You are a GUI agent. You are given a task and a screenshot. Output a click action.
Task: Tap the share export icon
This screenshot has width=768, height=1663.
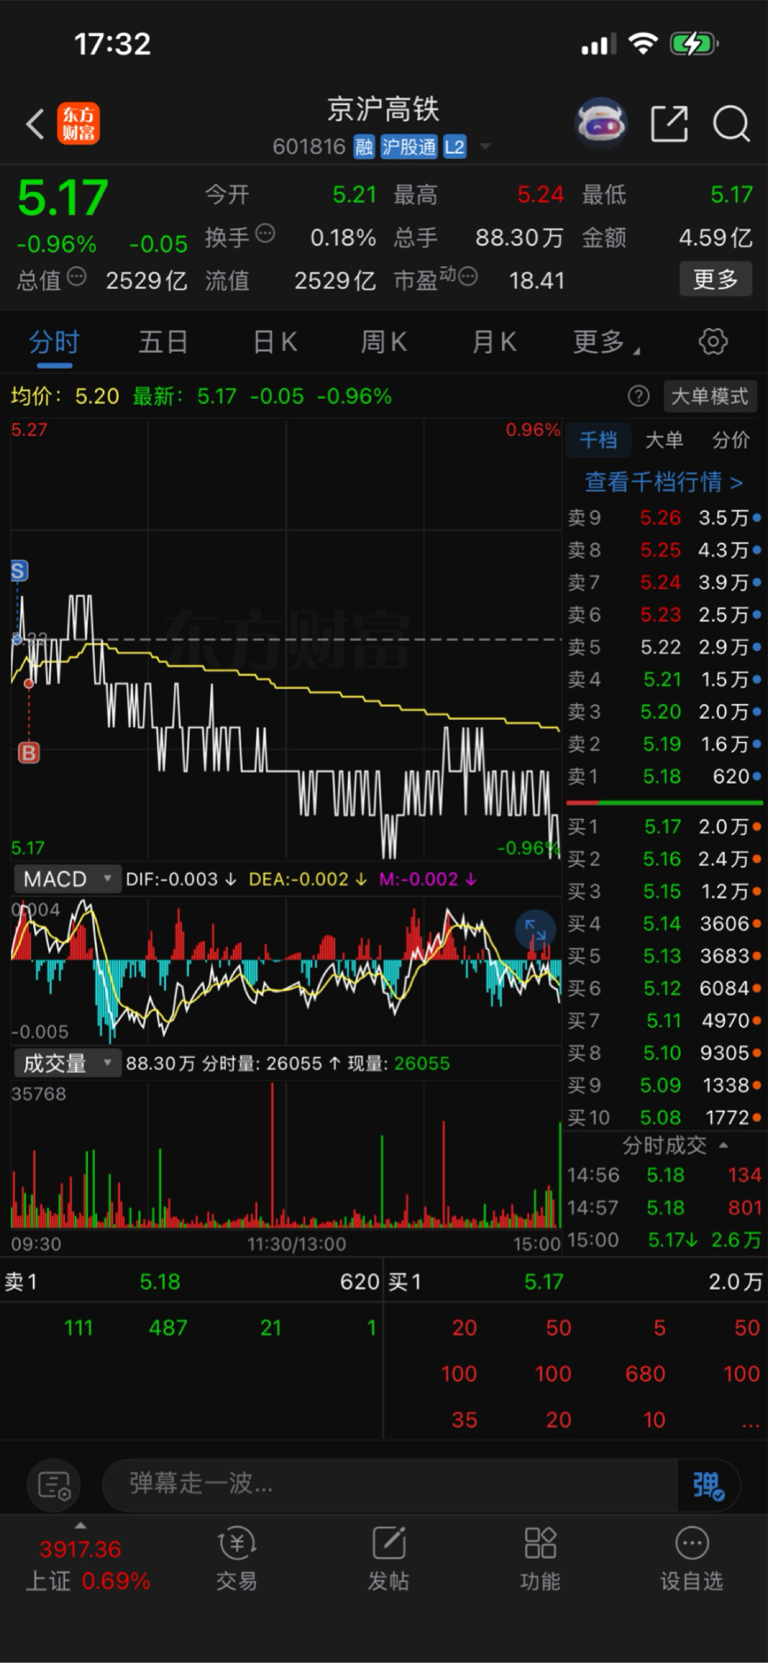coord(669,124)
